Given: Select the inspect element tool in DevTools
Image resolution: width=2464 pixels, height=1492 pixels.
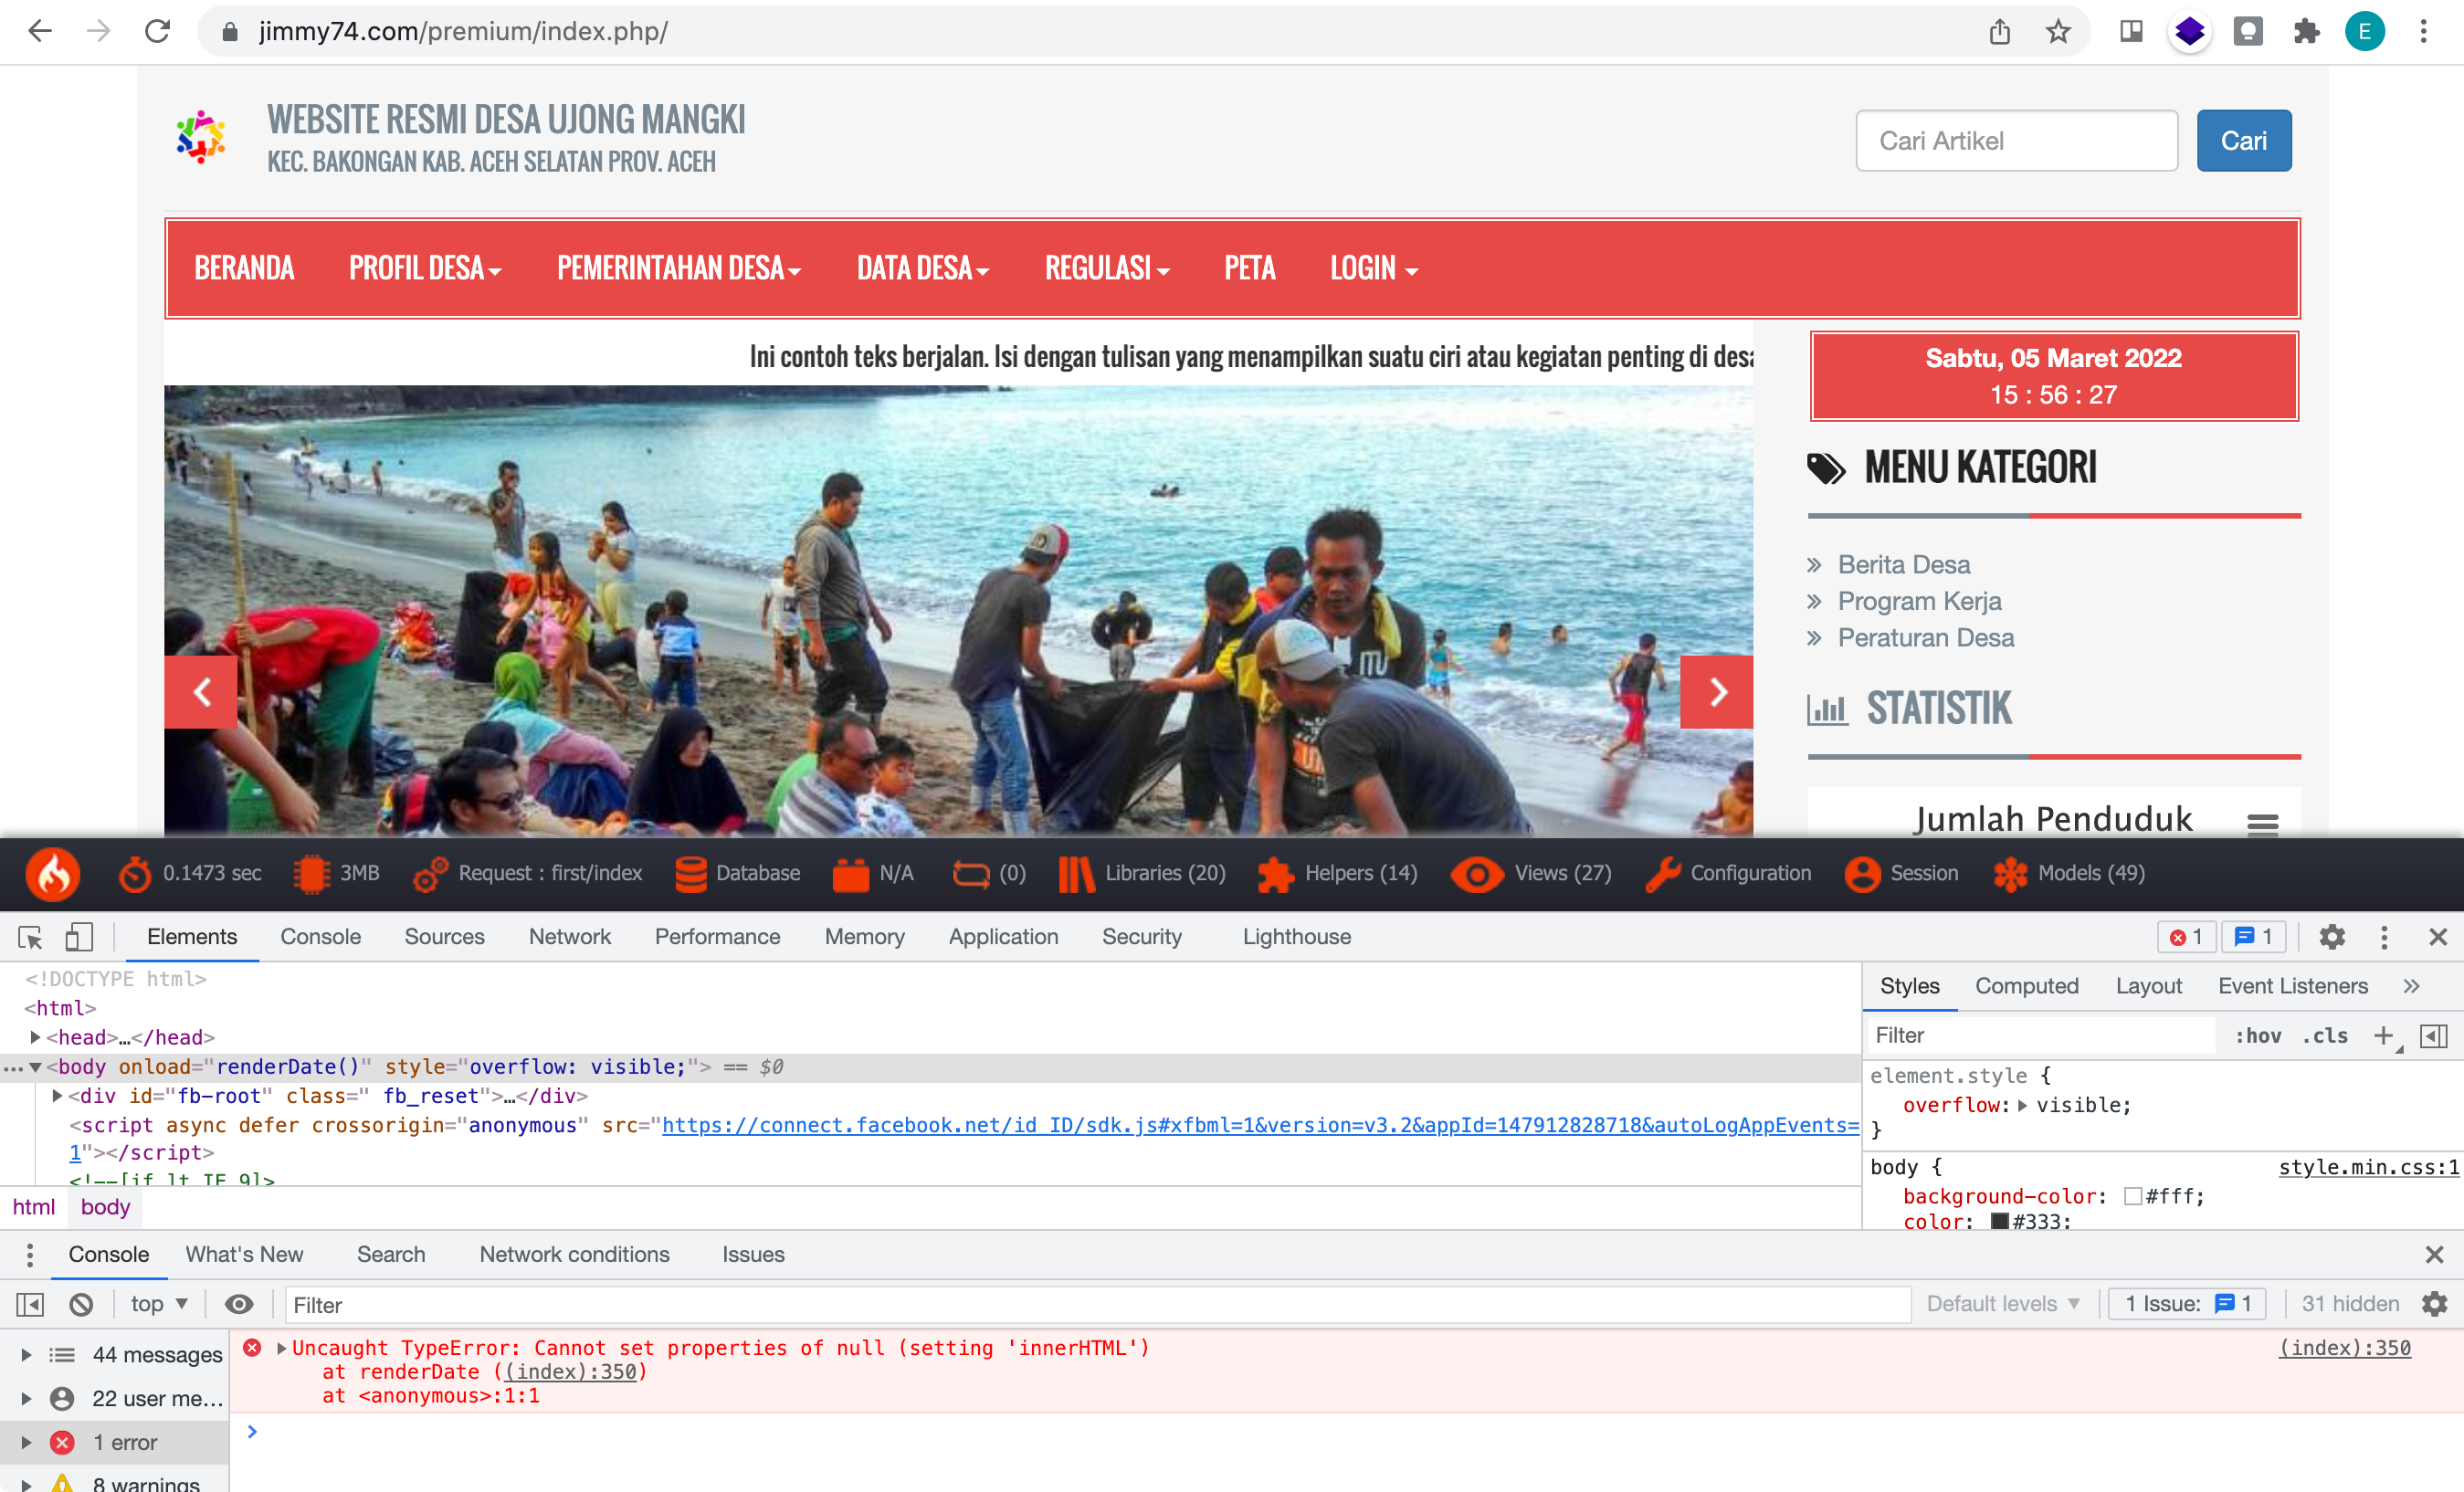Looking at the screenshot, I should [x=29, y=937].
